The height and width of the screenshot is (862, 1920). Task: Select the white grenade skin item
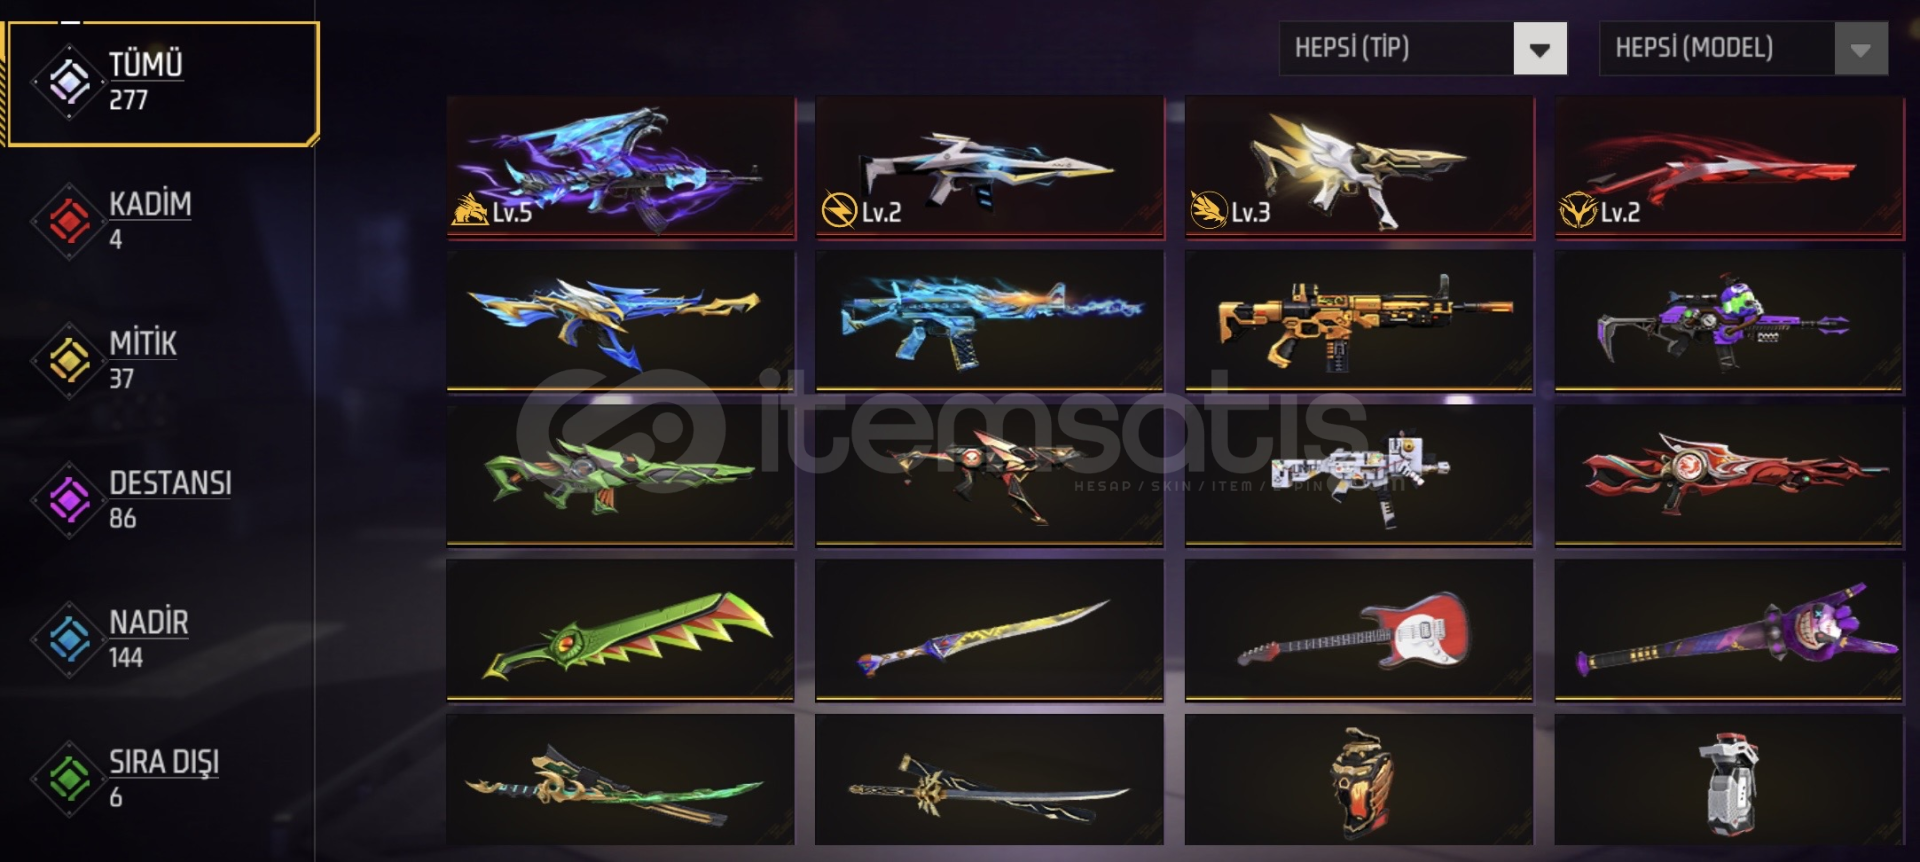(x=1729, y=780)
